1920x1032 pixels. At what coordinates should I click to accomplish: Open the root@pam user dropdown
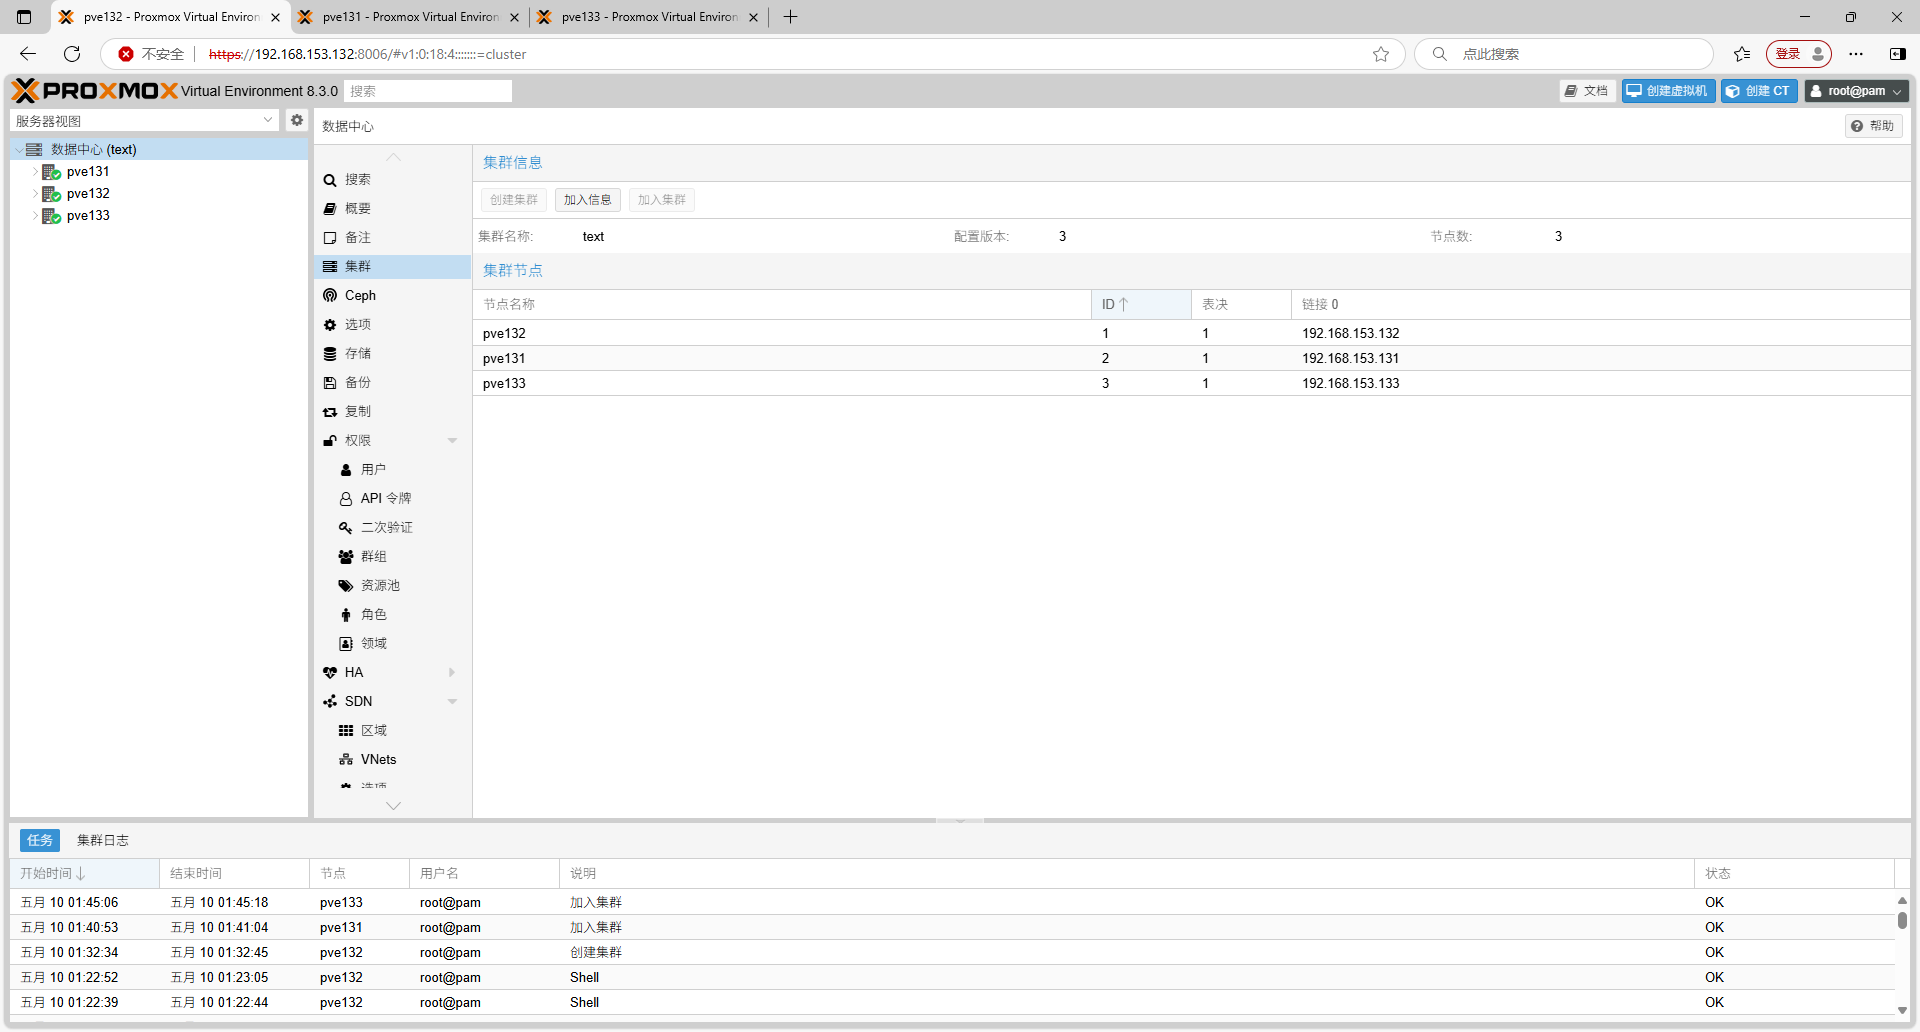(x=1857, y=91)
